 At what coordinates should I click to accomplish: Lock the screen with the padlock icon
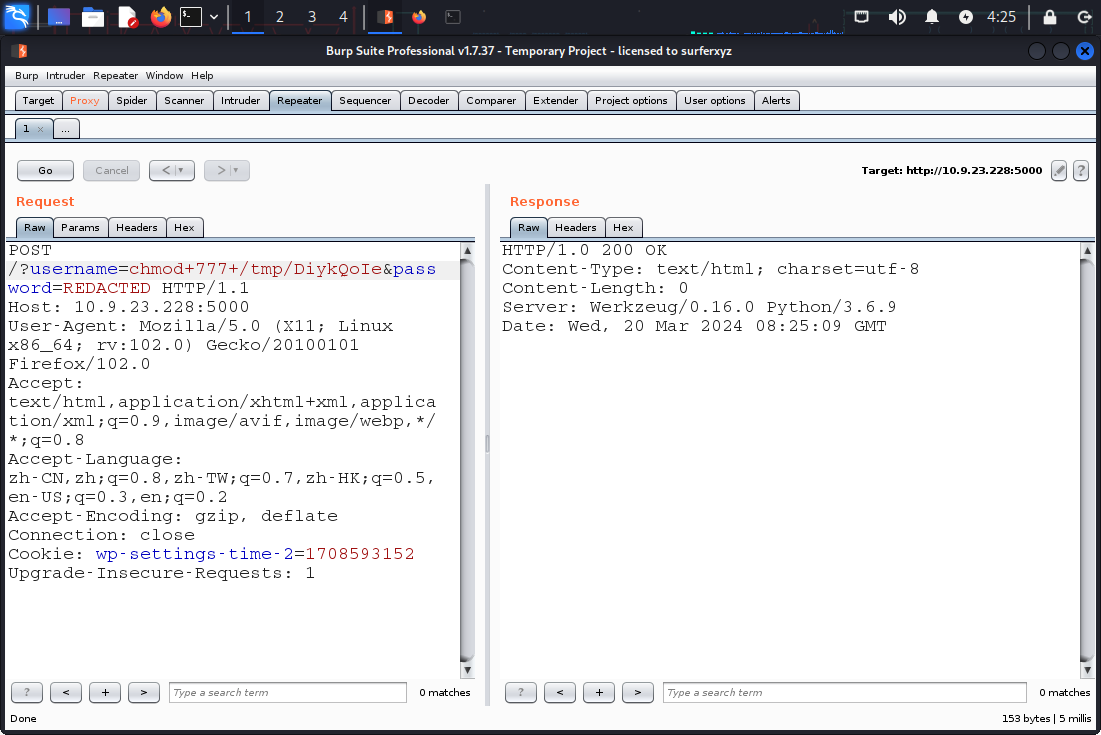pos(1050,17)
